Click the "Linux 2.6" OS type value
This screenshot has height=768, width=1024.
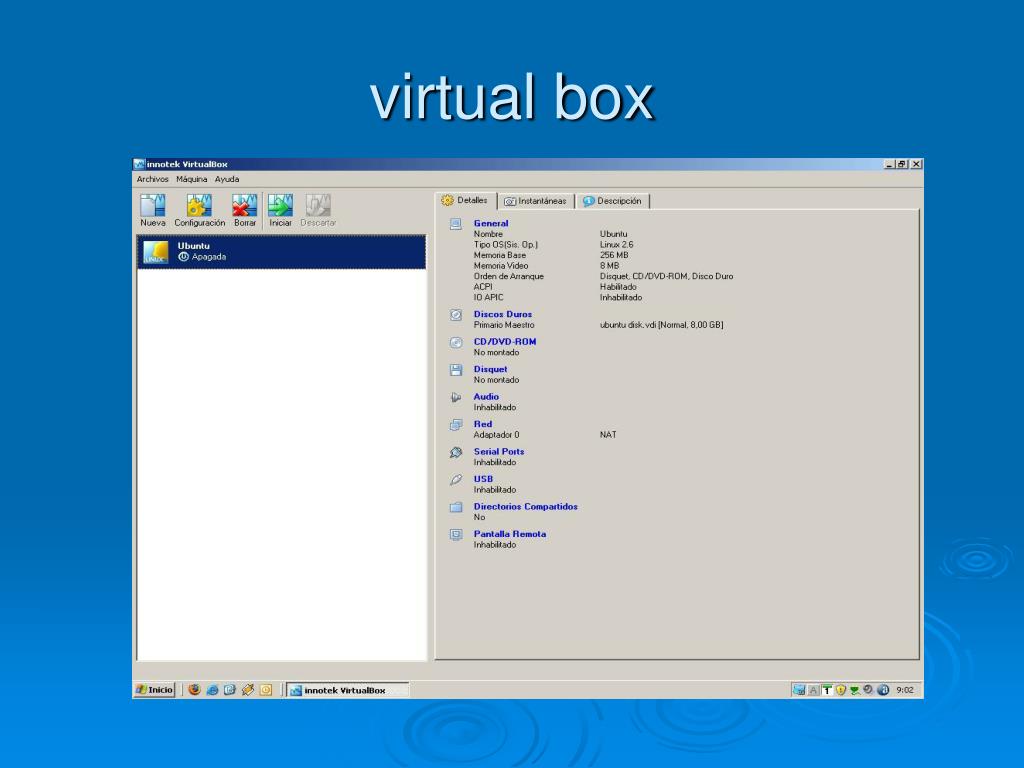point(616,244)
